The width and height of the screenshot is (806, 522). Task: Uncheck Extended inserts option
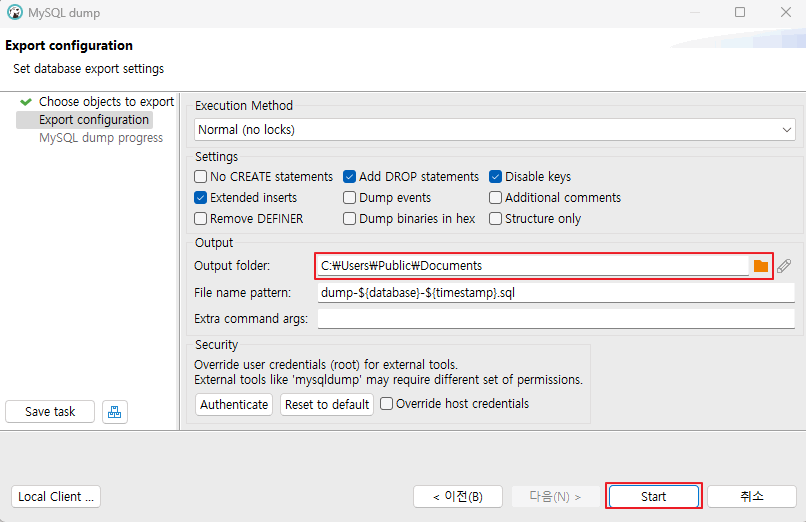pyautogui.click(x=200, y=198)
